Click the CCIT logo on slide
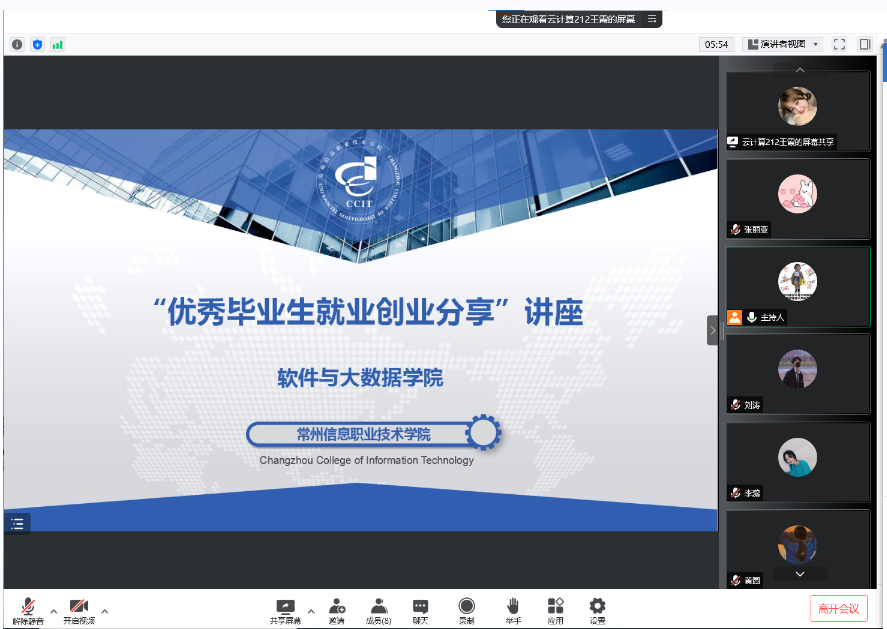 tap(360, 182)
